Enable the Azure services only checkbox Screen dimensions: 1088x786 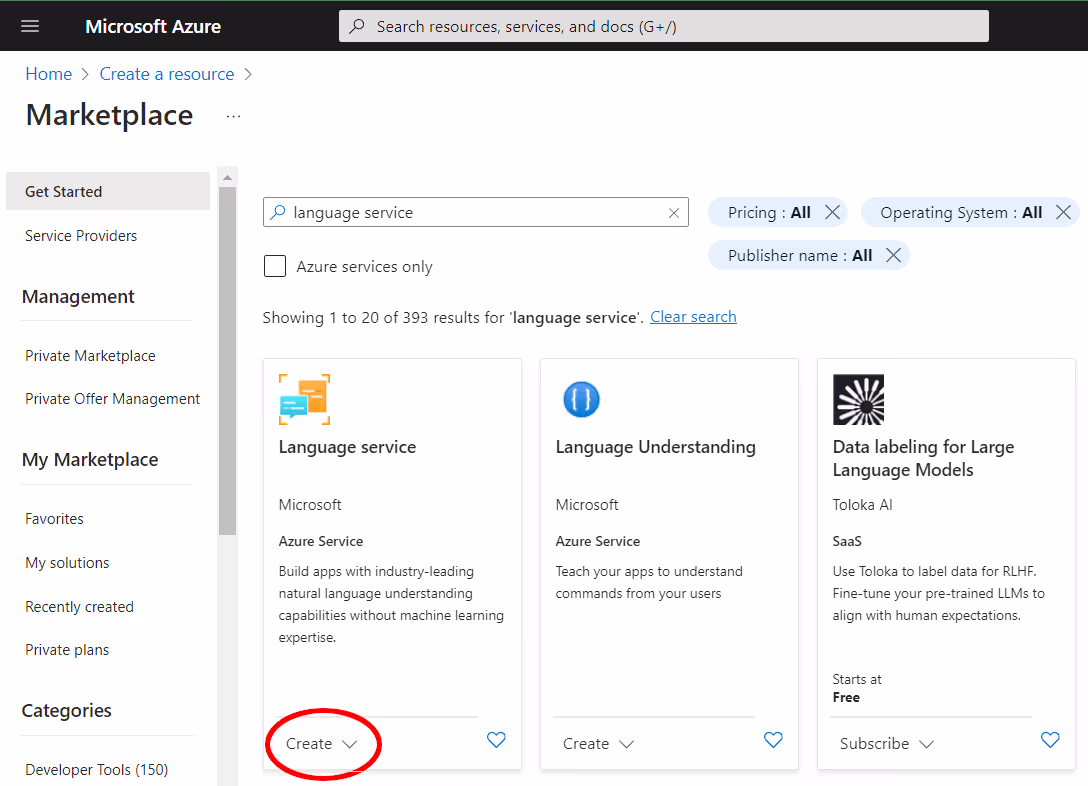(x=275, y=266)
